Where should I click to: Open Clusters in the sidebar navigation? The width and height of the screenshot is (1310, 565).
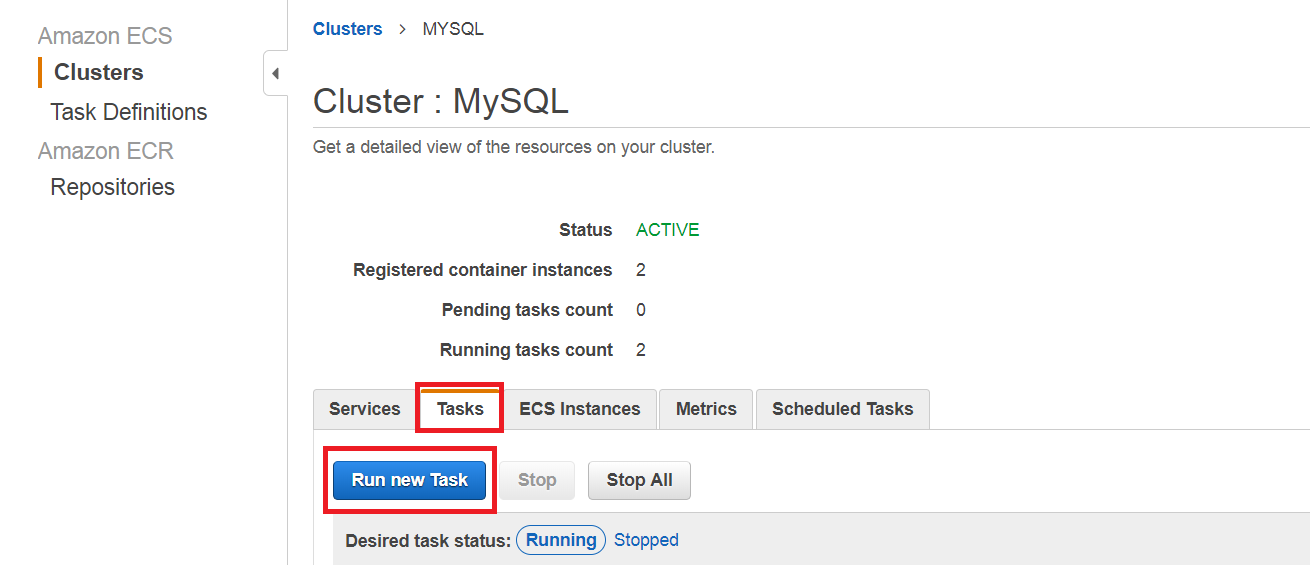98,72
